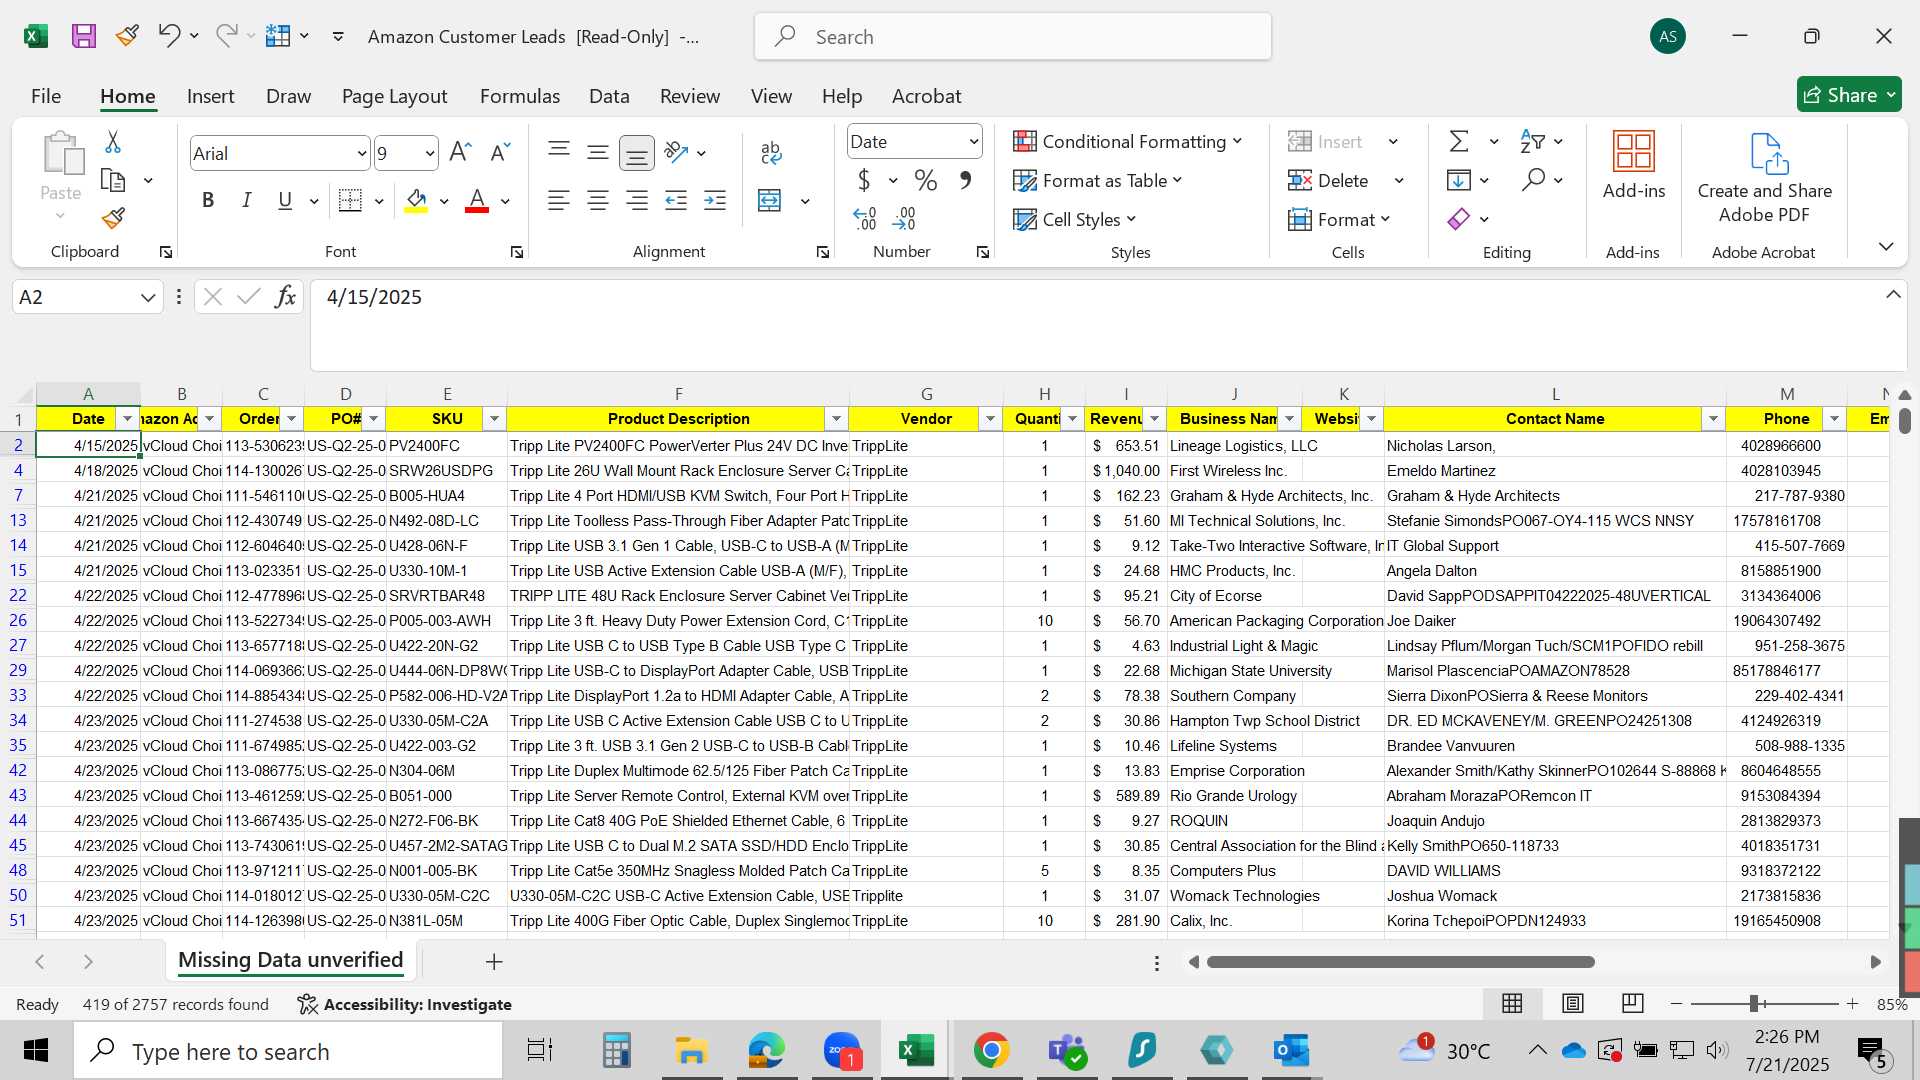The image size is (1920, 1080).
Task: Click the Fill down icon
Action: (x=1459, y=180)
